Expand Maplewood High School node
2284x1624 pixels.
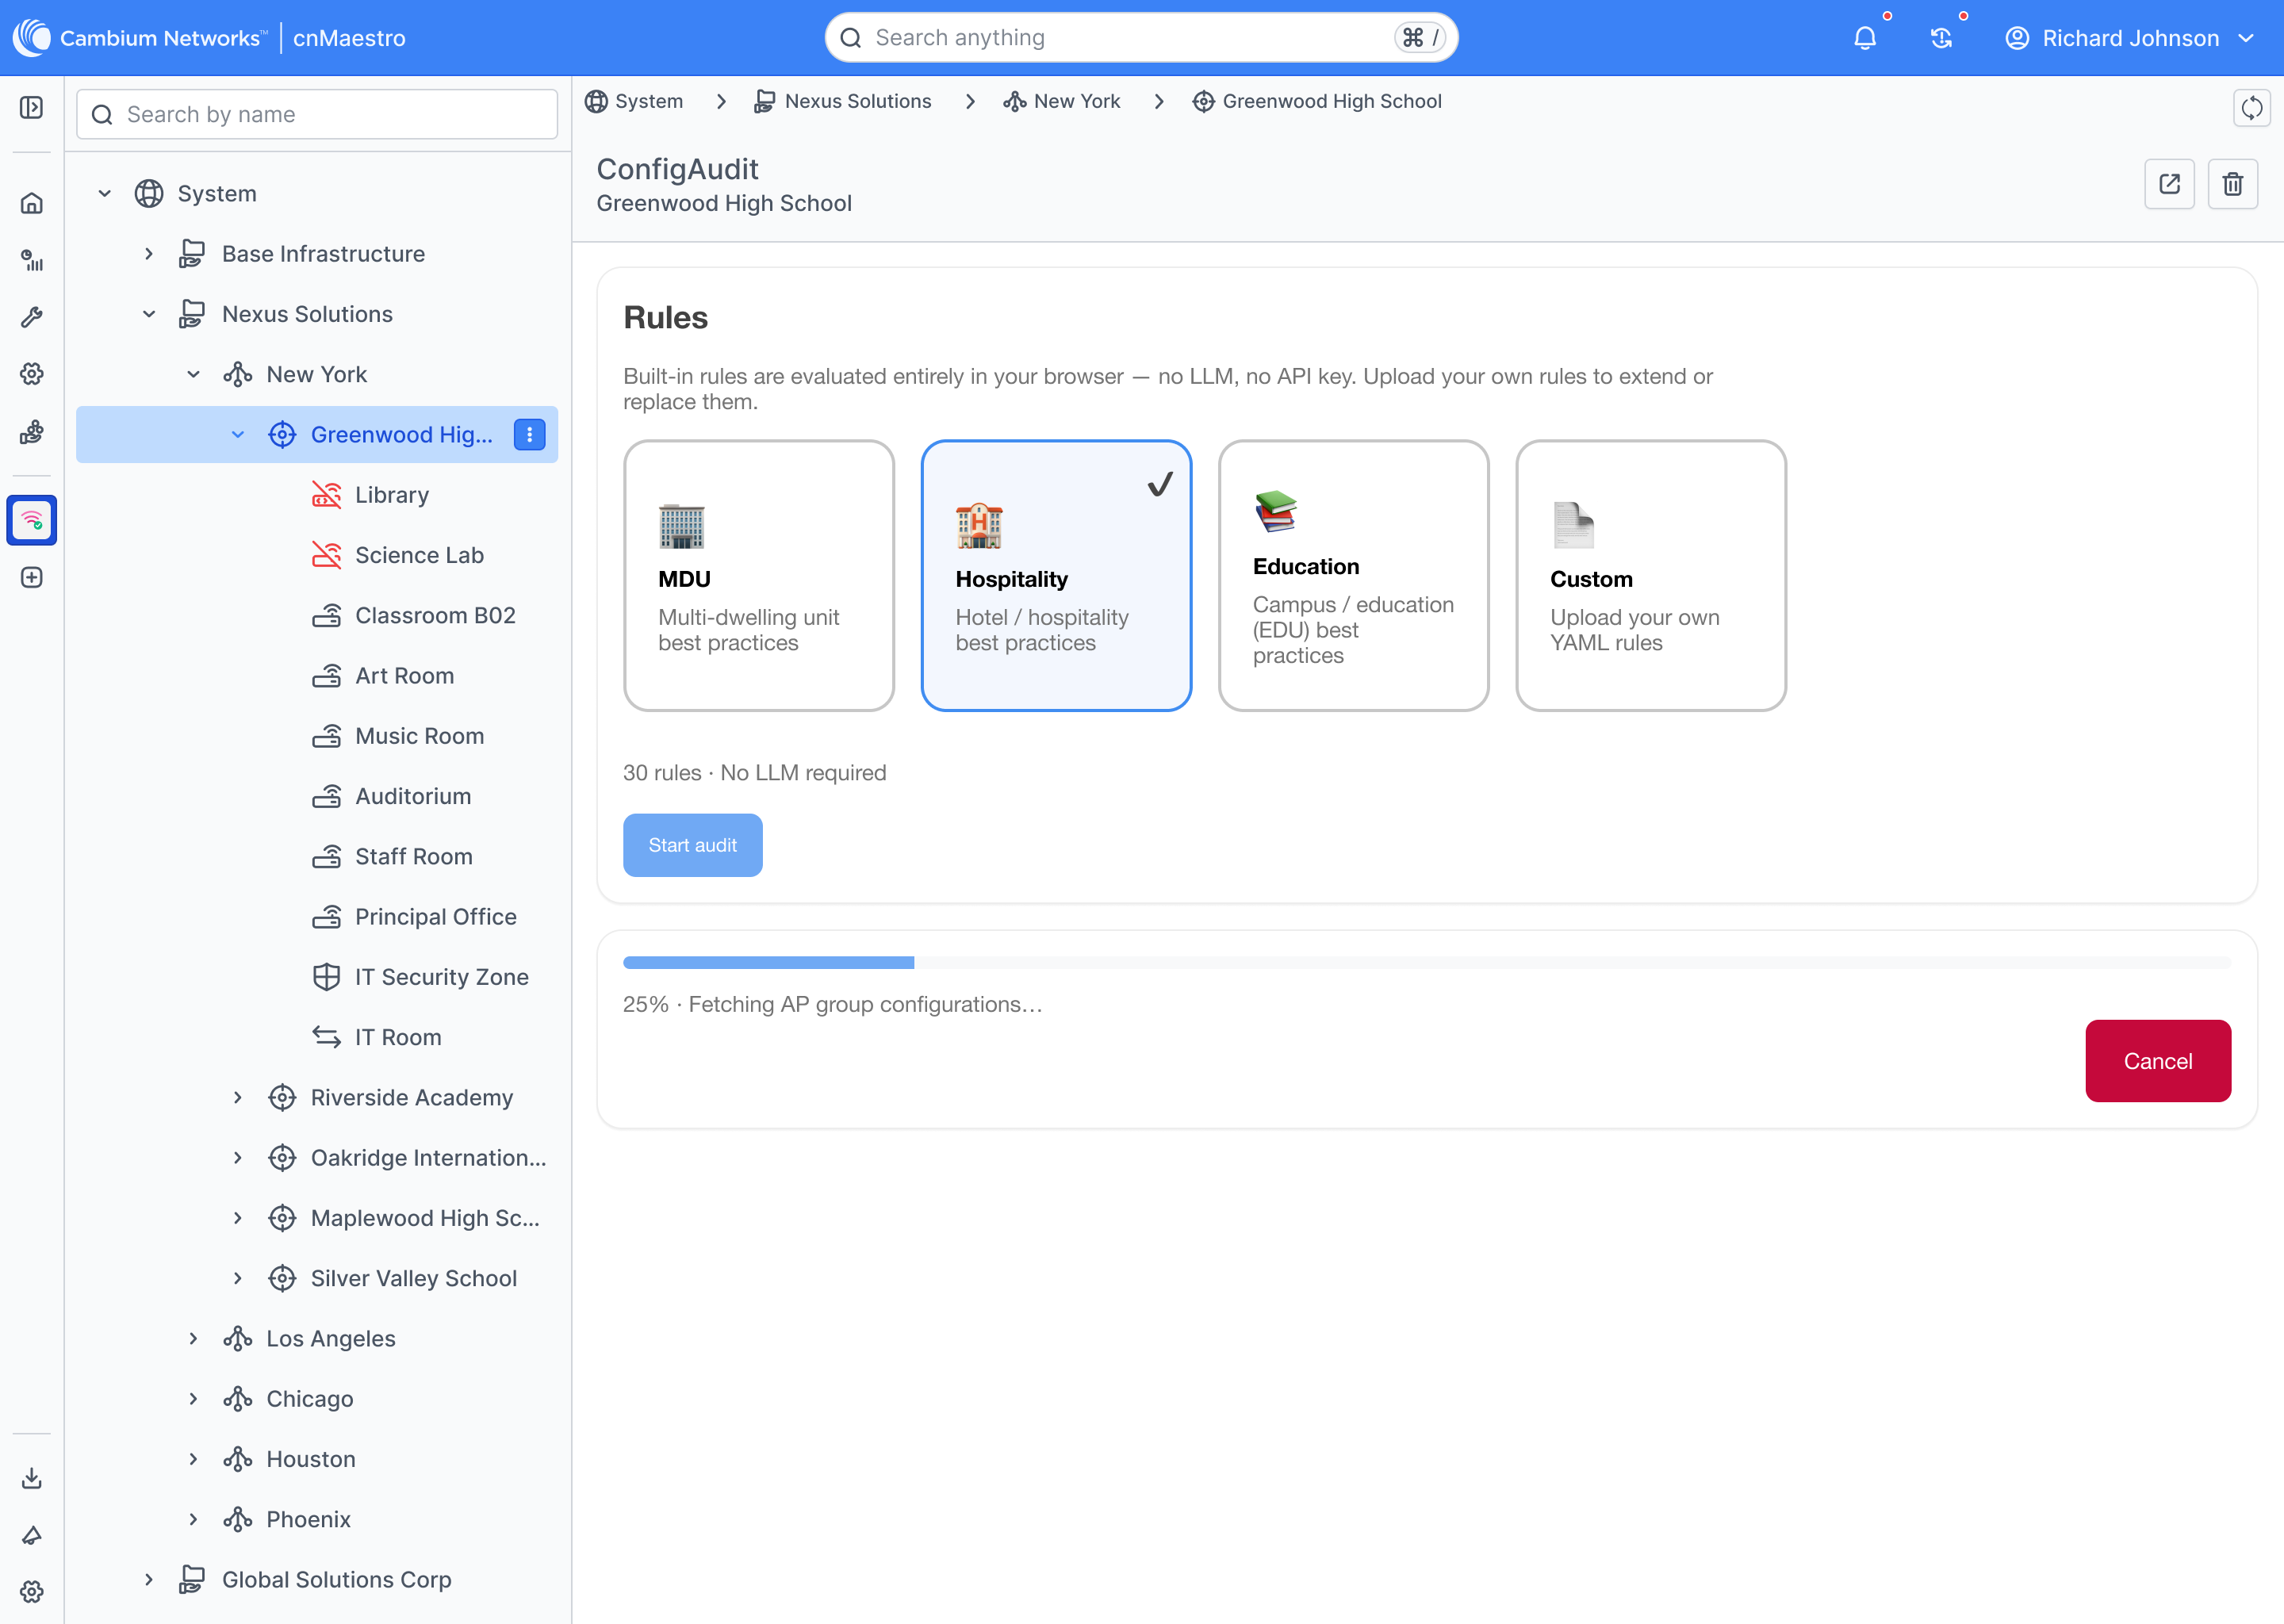pos(238,1218)
